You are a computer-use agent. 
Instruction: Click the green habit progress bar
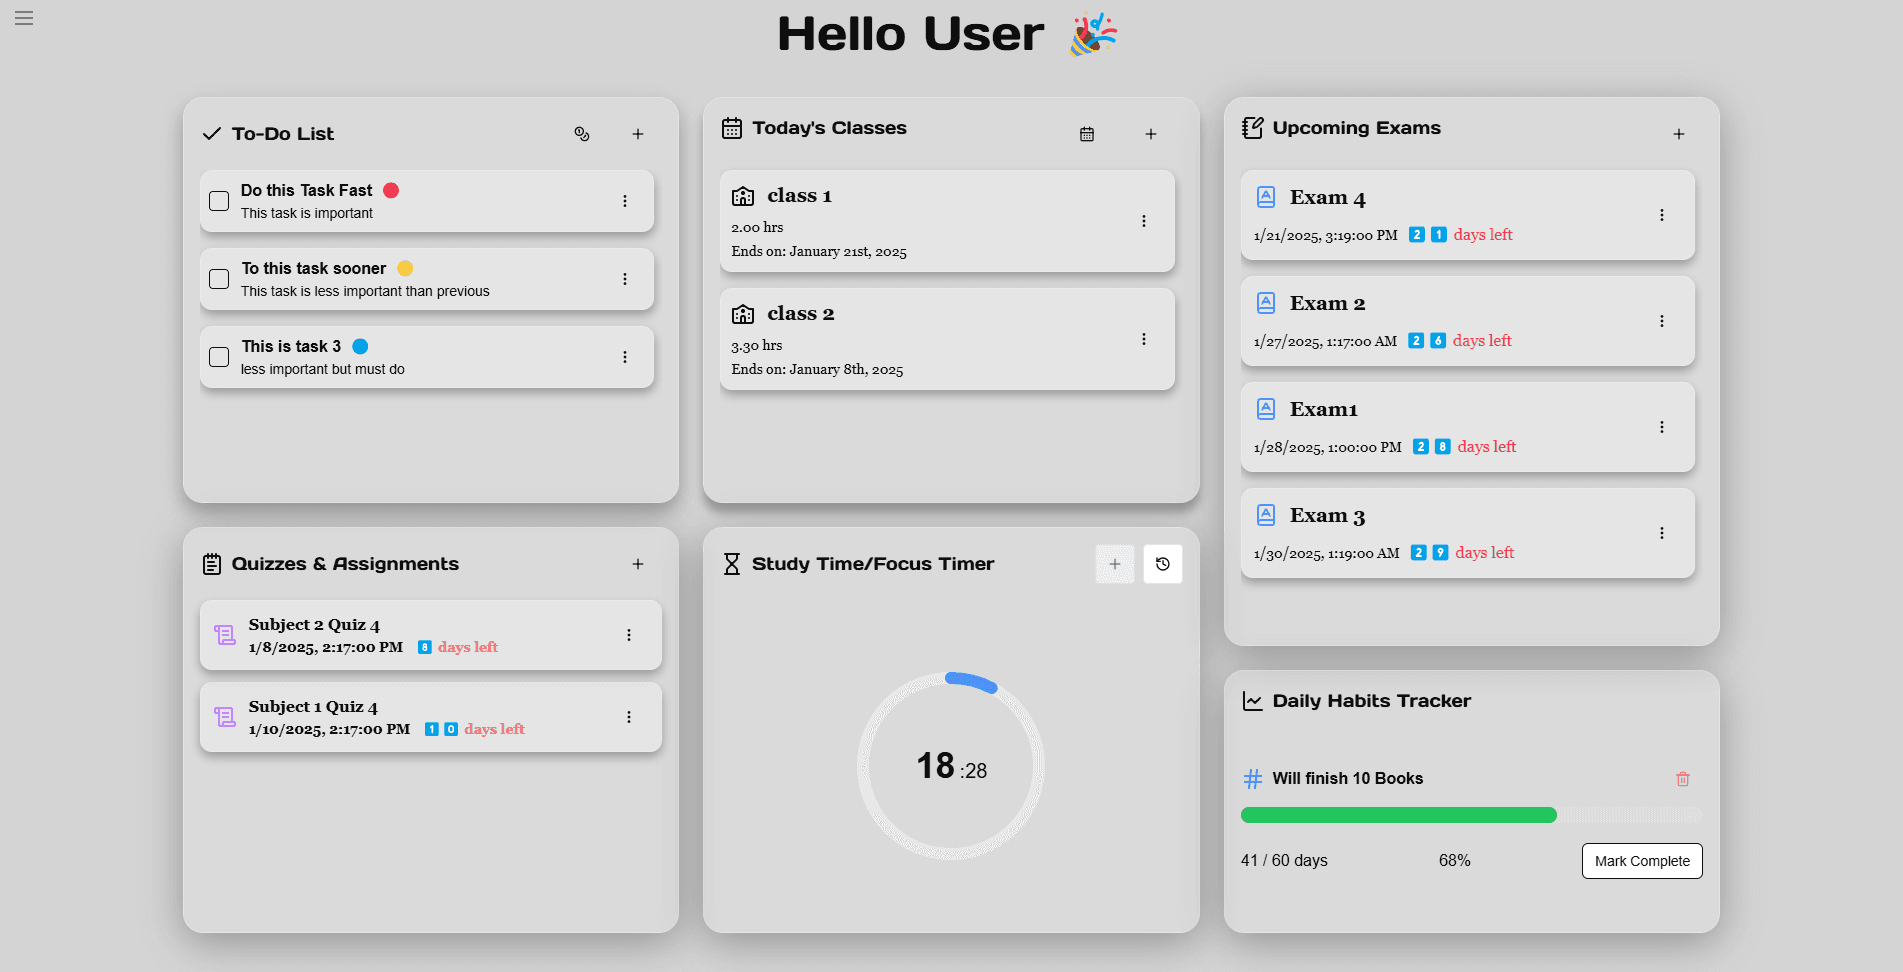tap(1397, 815)
